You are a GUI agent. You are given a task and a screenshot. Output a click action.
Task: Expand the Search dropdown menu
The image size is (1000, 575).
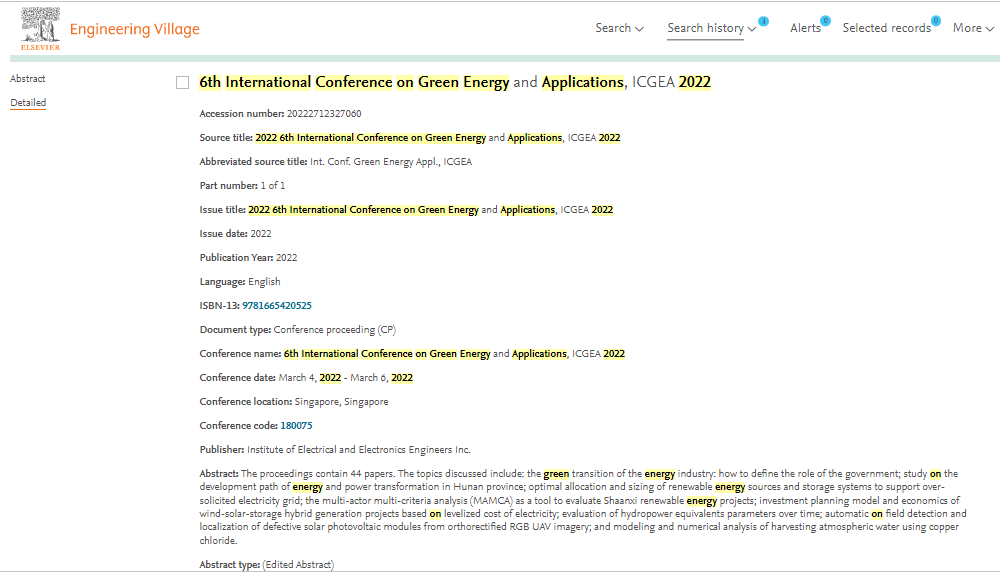[x=619, y=28]
